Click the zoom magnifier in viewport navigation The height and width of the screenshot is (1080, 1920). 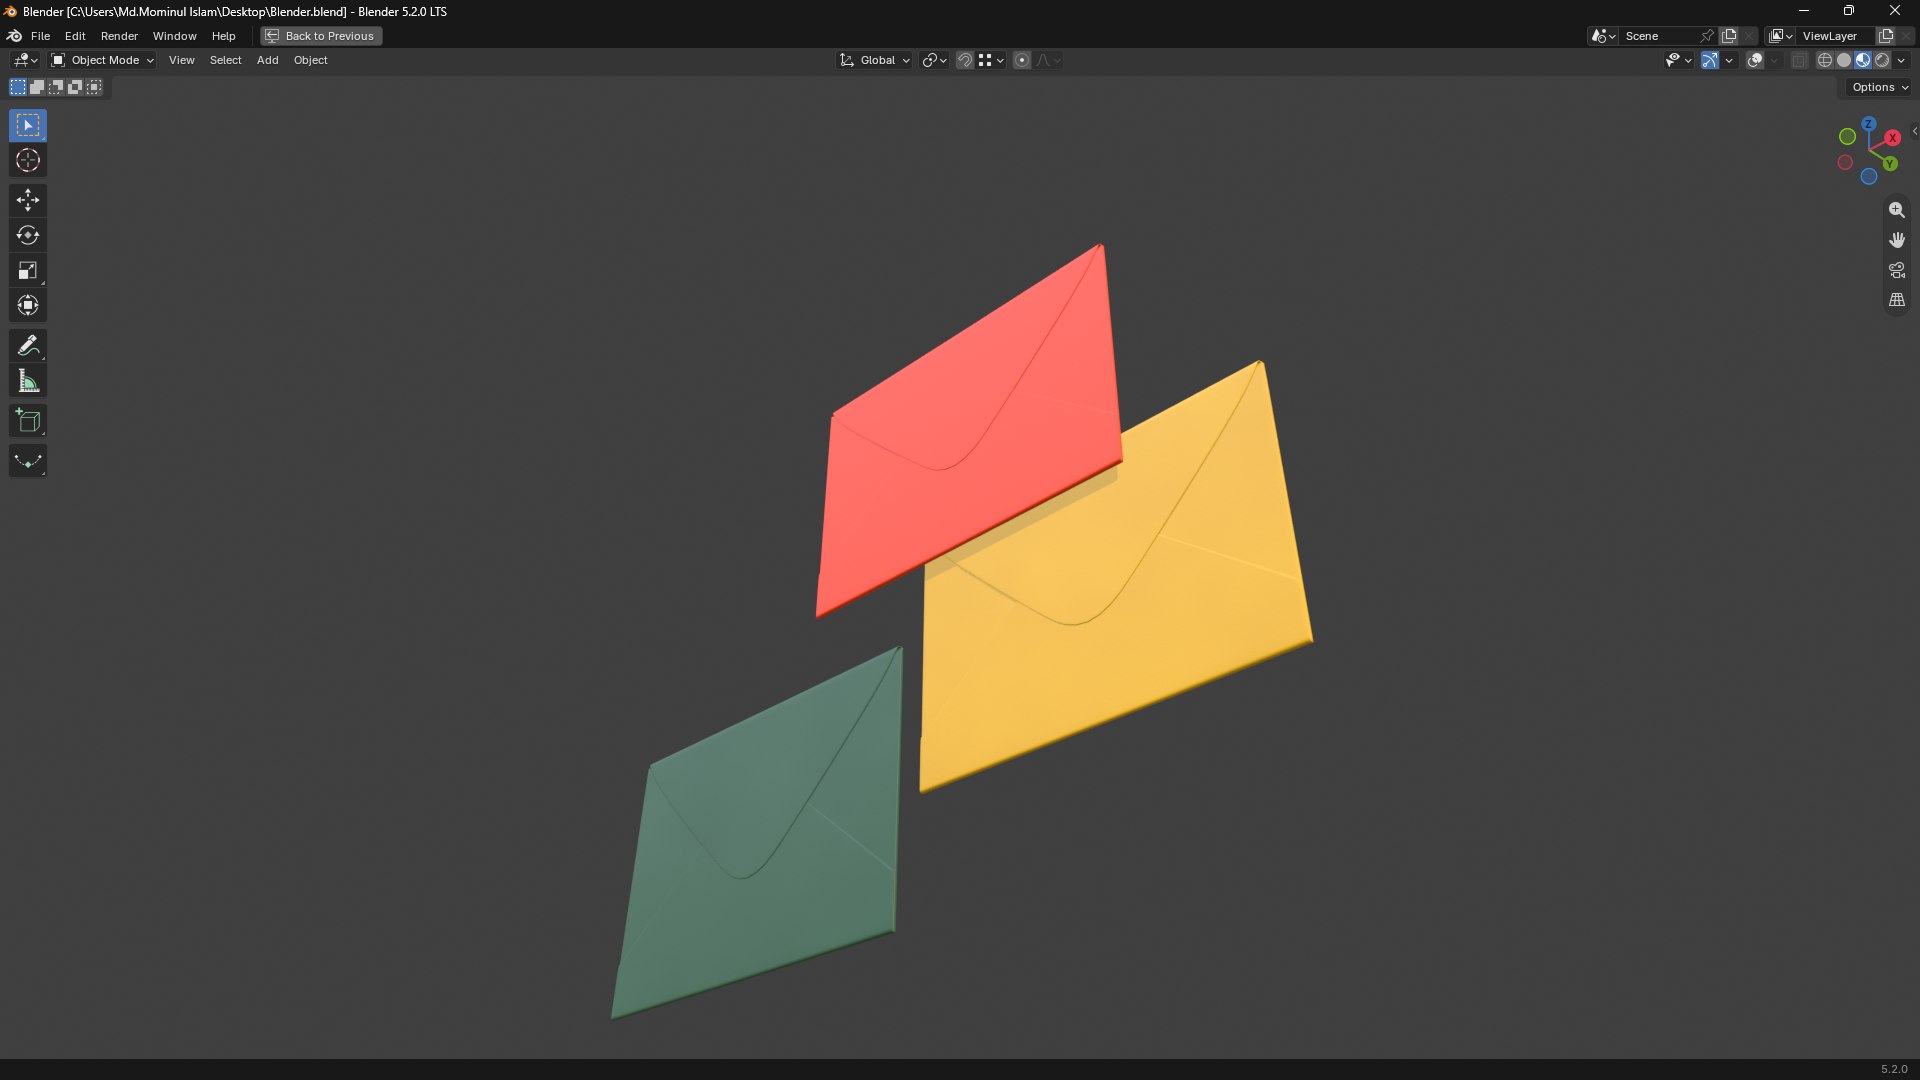click(x=1896, y=210)
